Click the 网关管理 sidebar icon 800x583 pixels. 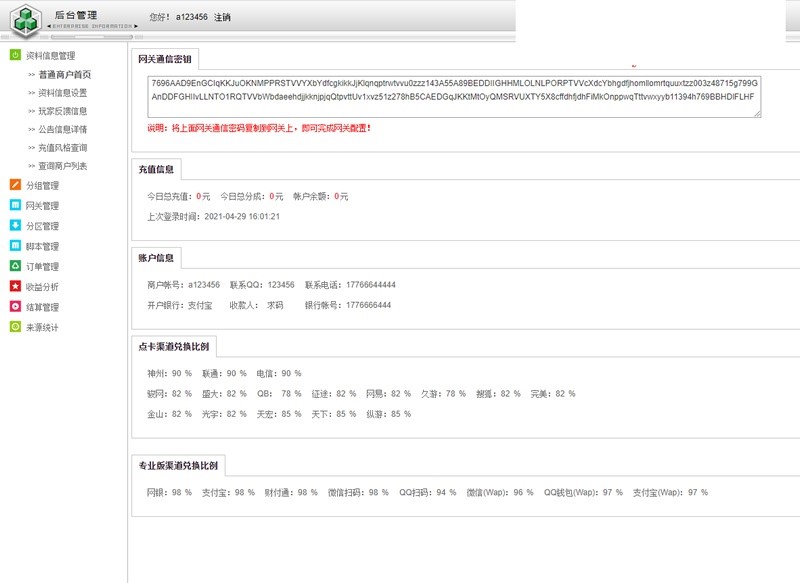click(15, 205)
